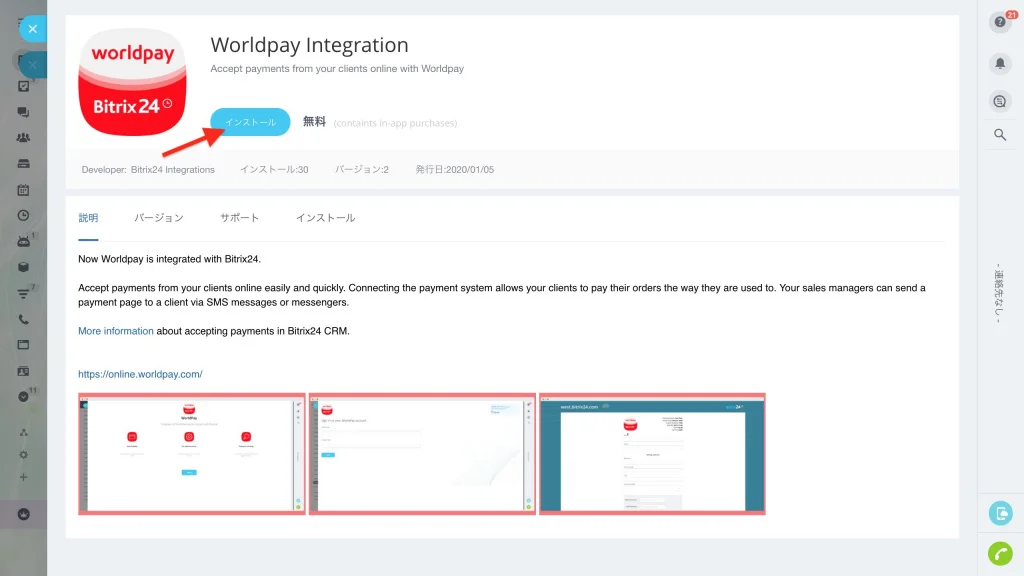Open the first Worldpay screenshot thumbnail
Screen dimensions: 1024x576
point(191,454)
